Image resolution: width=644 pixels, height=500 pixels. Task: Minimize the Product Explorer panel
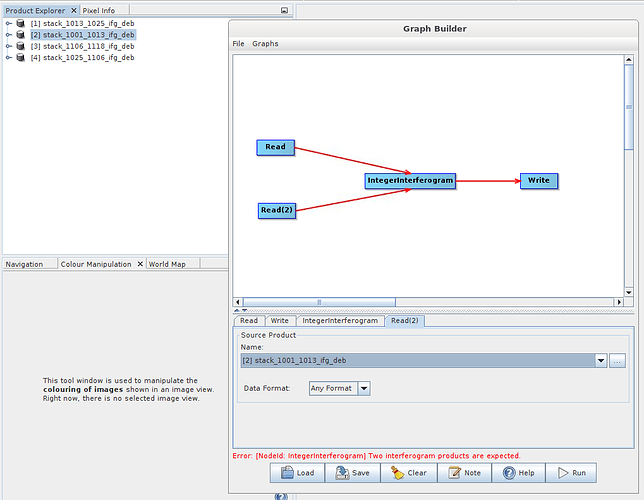[x=284, y=10]
